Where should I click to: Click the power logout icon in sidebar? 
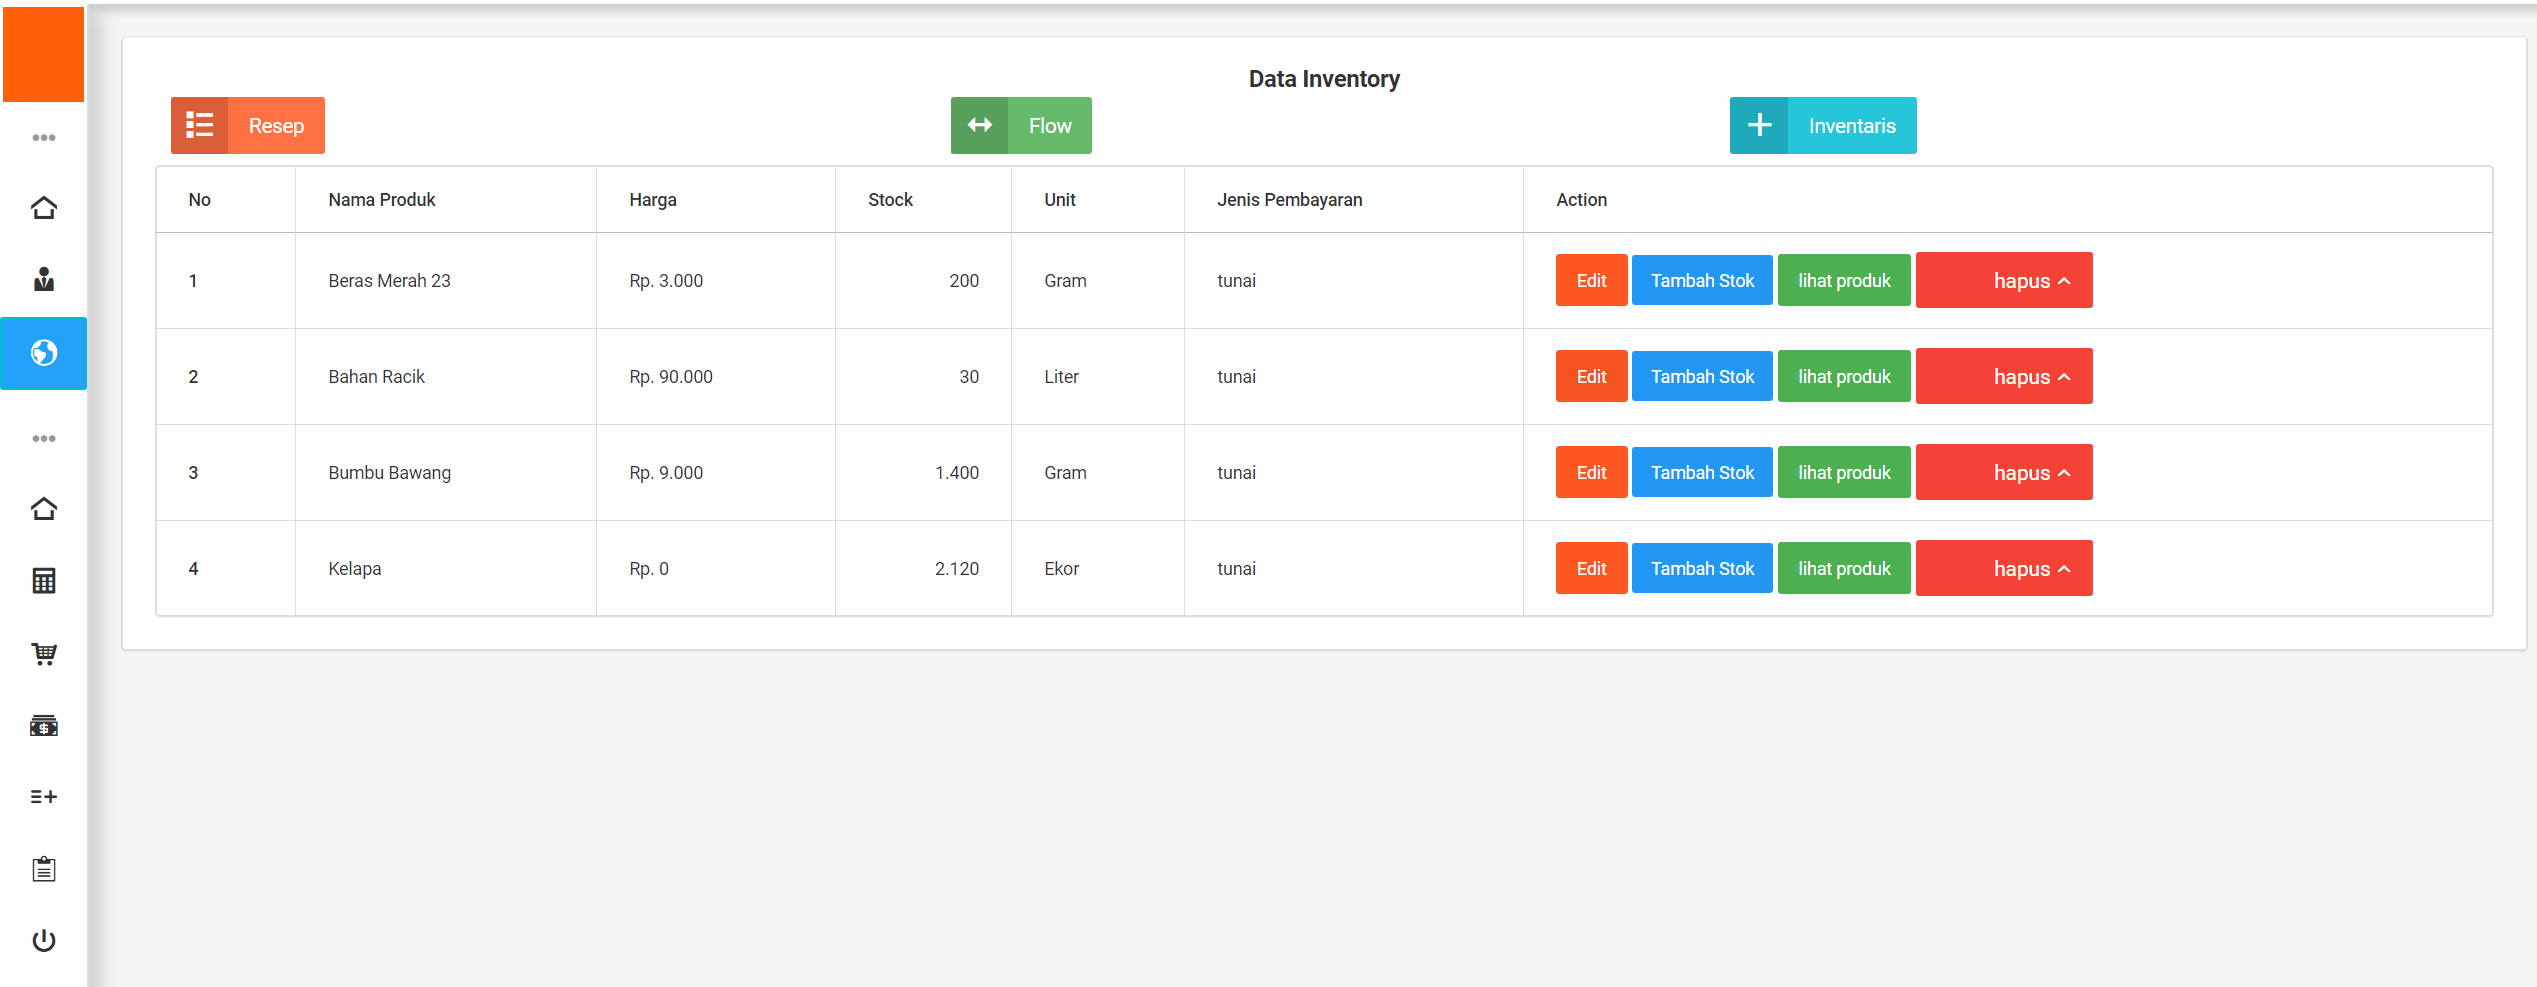(x=43, y=940)
